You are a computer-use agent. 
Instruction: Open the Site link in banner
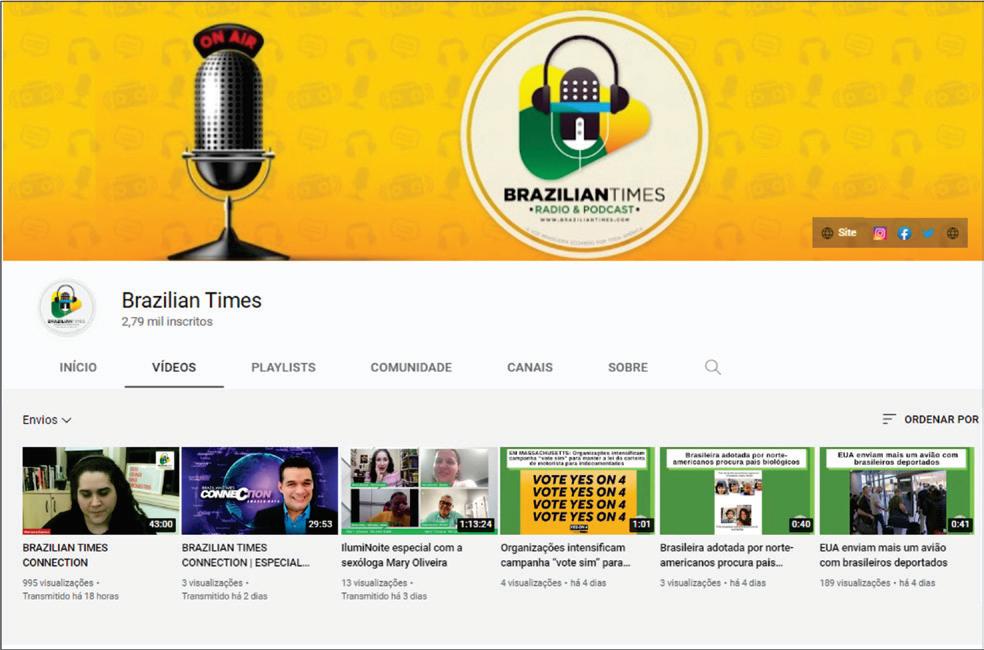(x=839, y=233)
